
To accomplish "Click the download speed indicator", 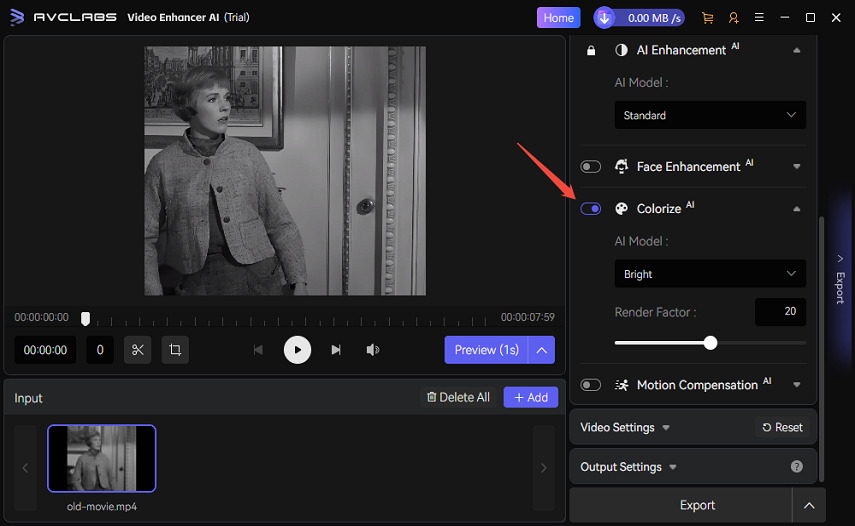I will (x=639, y=18).
